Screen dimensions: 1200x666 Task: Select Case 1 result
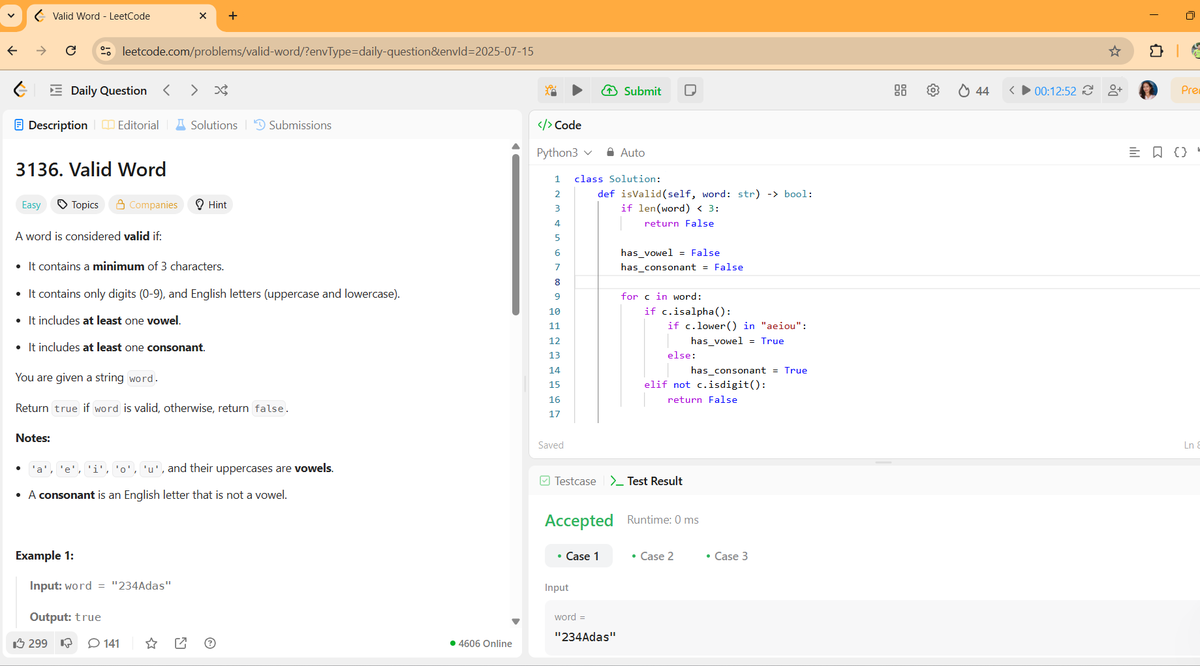point(577,556)
